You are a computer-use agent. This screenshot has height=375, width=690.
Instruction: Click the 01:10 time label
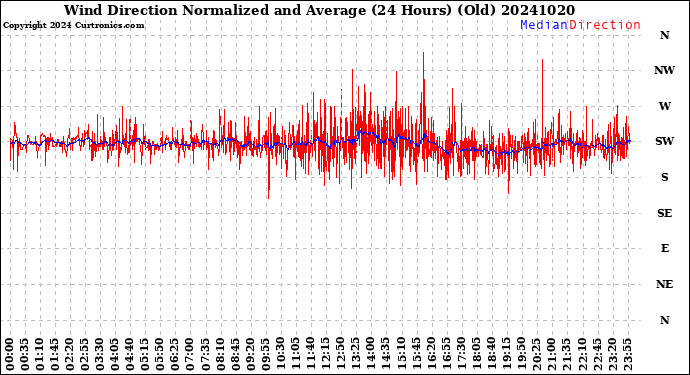[x=40, y=354]
